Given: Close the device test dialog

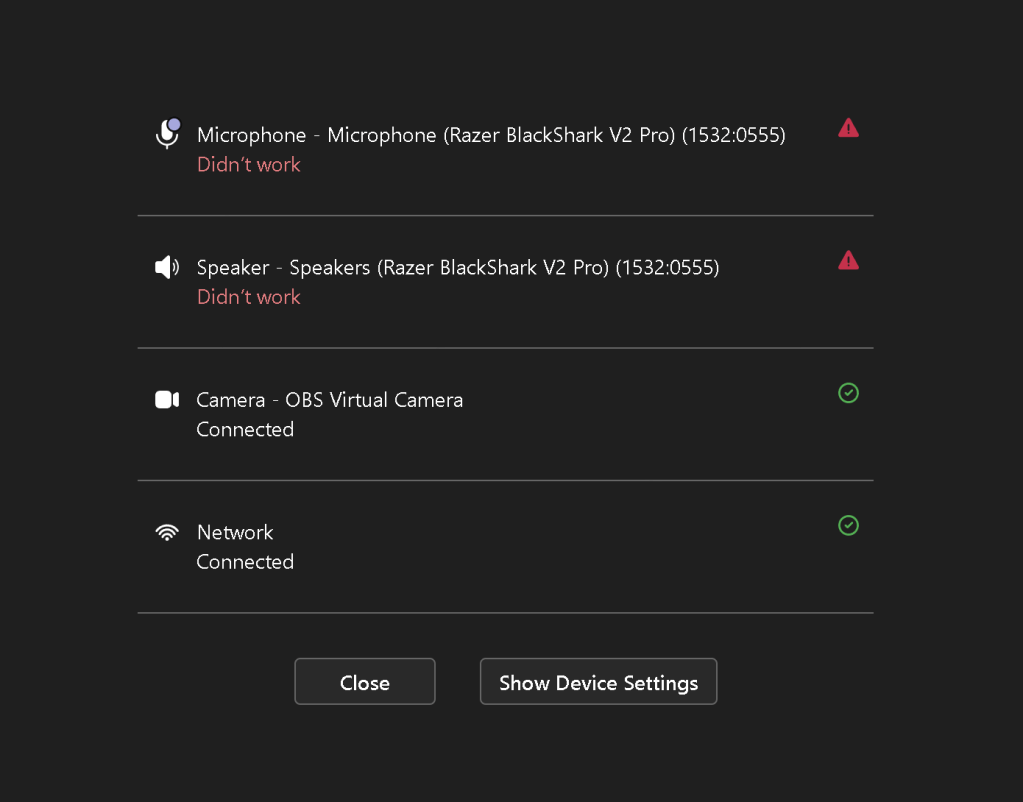Looking at the screenshot, I should pyautogui.click(x=365, y=681).
